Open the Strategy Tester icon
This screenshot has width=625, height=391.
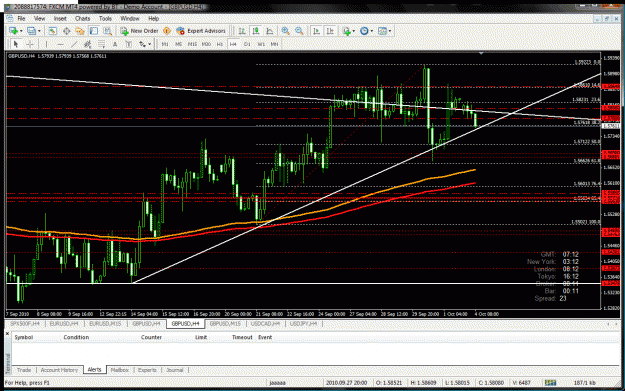(108, 31)
